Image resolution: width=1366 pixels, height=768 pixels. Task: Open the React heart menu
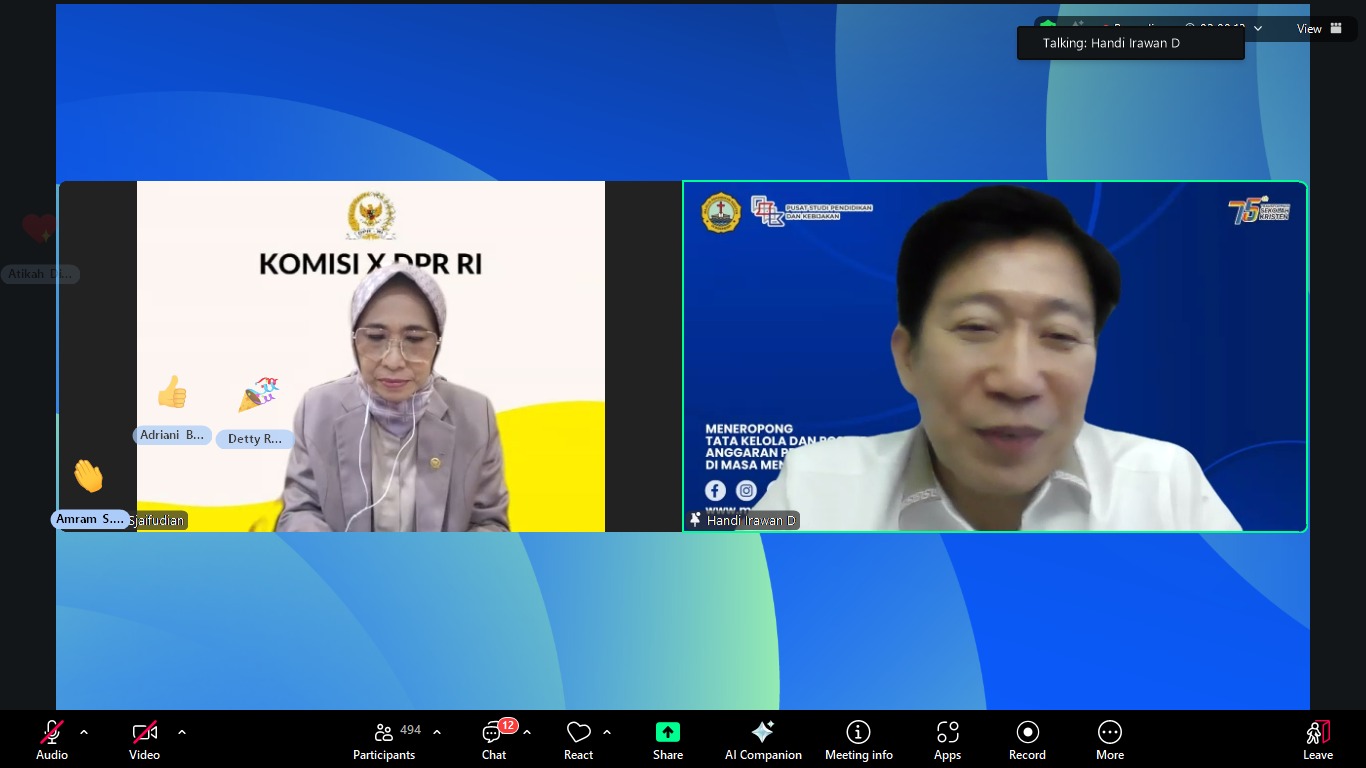pos(578,740)
